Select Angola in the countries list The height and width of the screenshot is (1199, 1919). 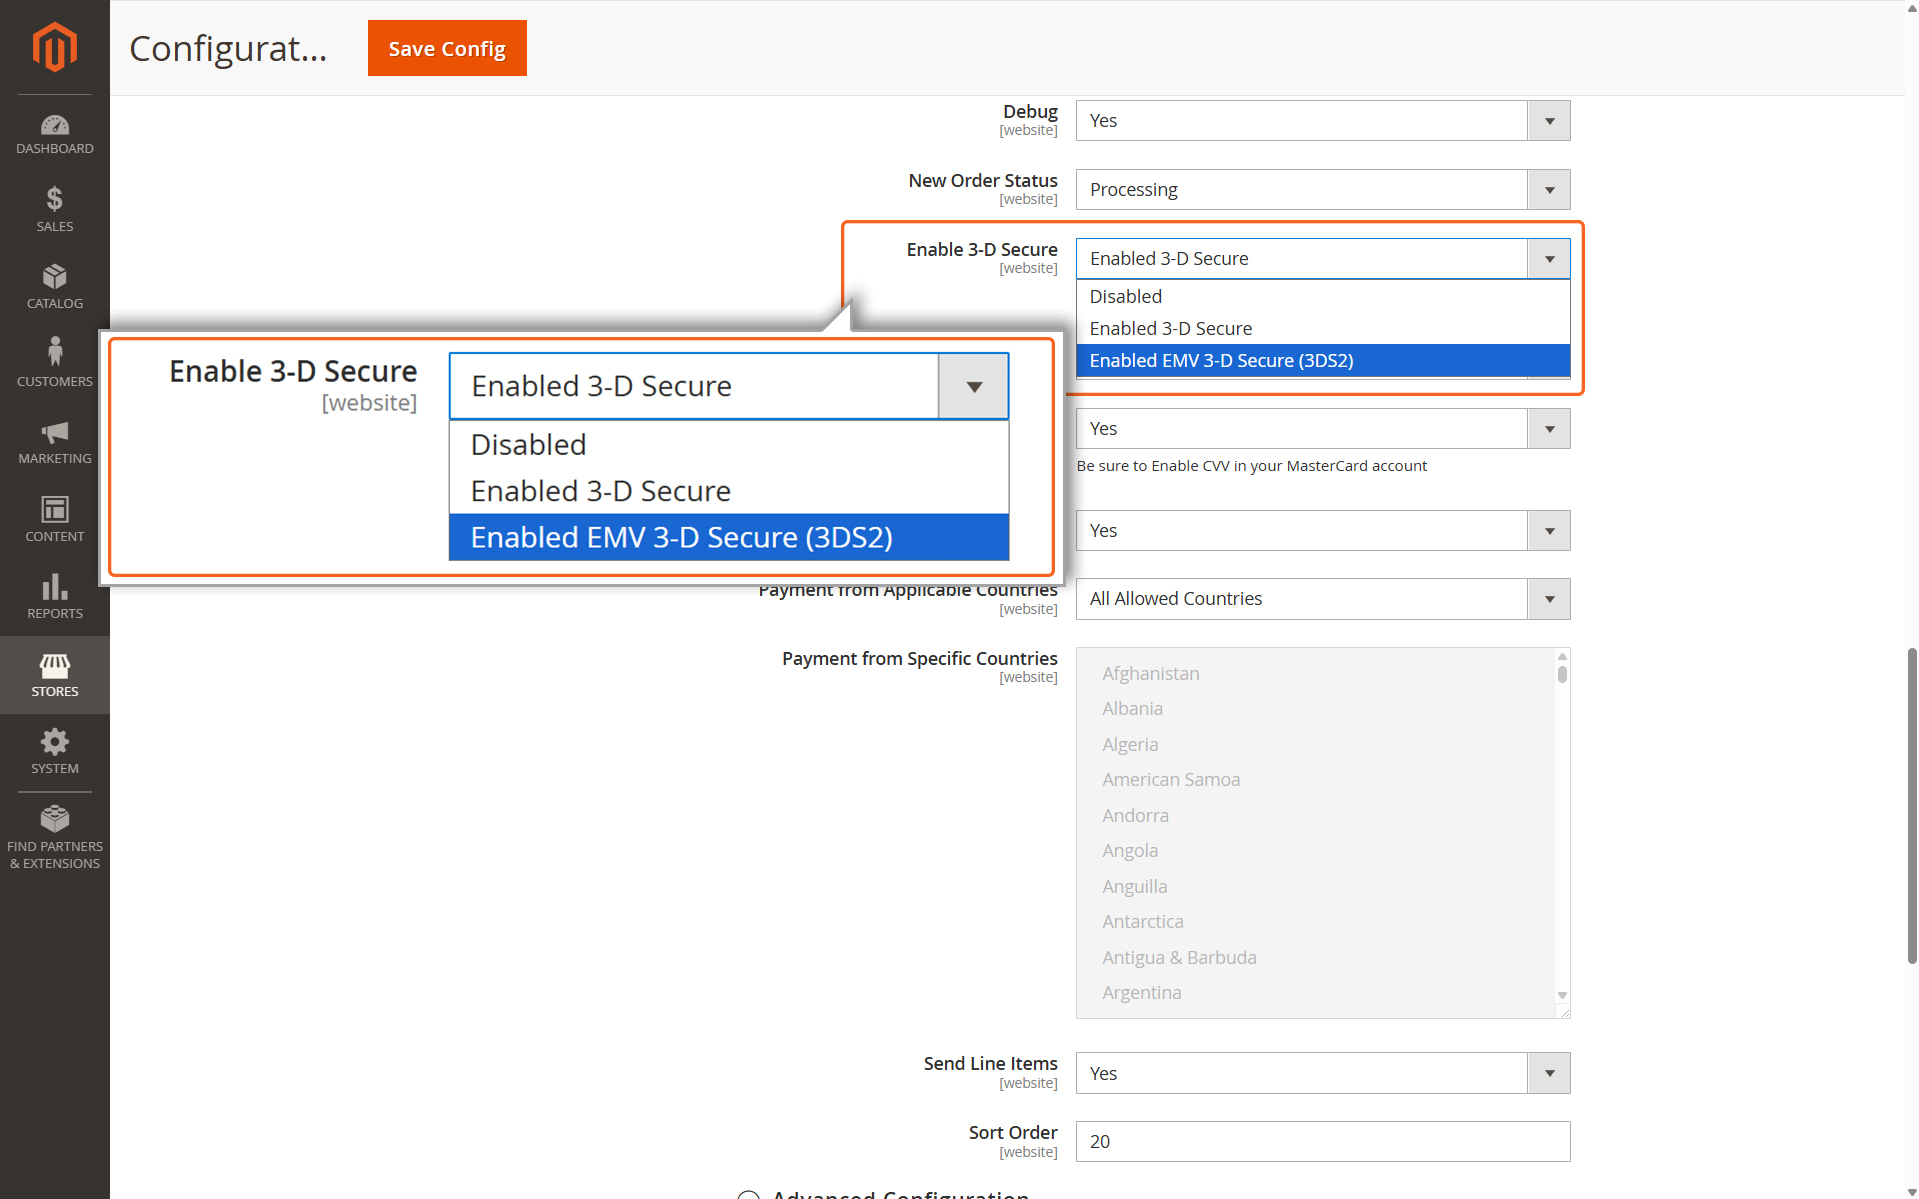click(1130, 850)
